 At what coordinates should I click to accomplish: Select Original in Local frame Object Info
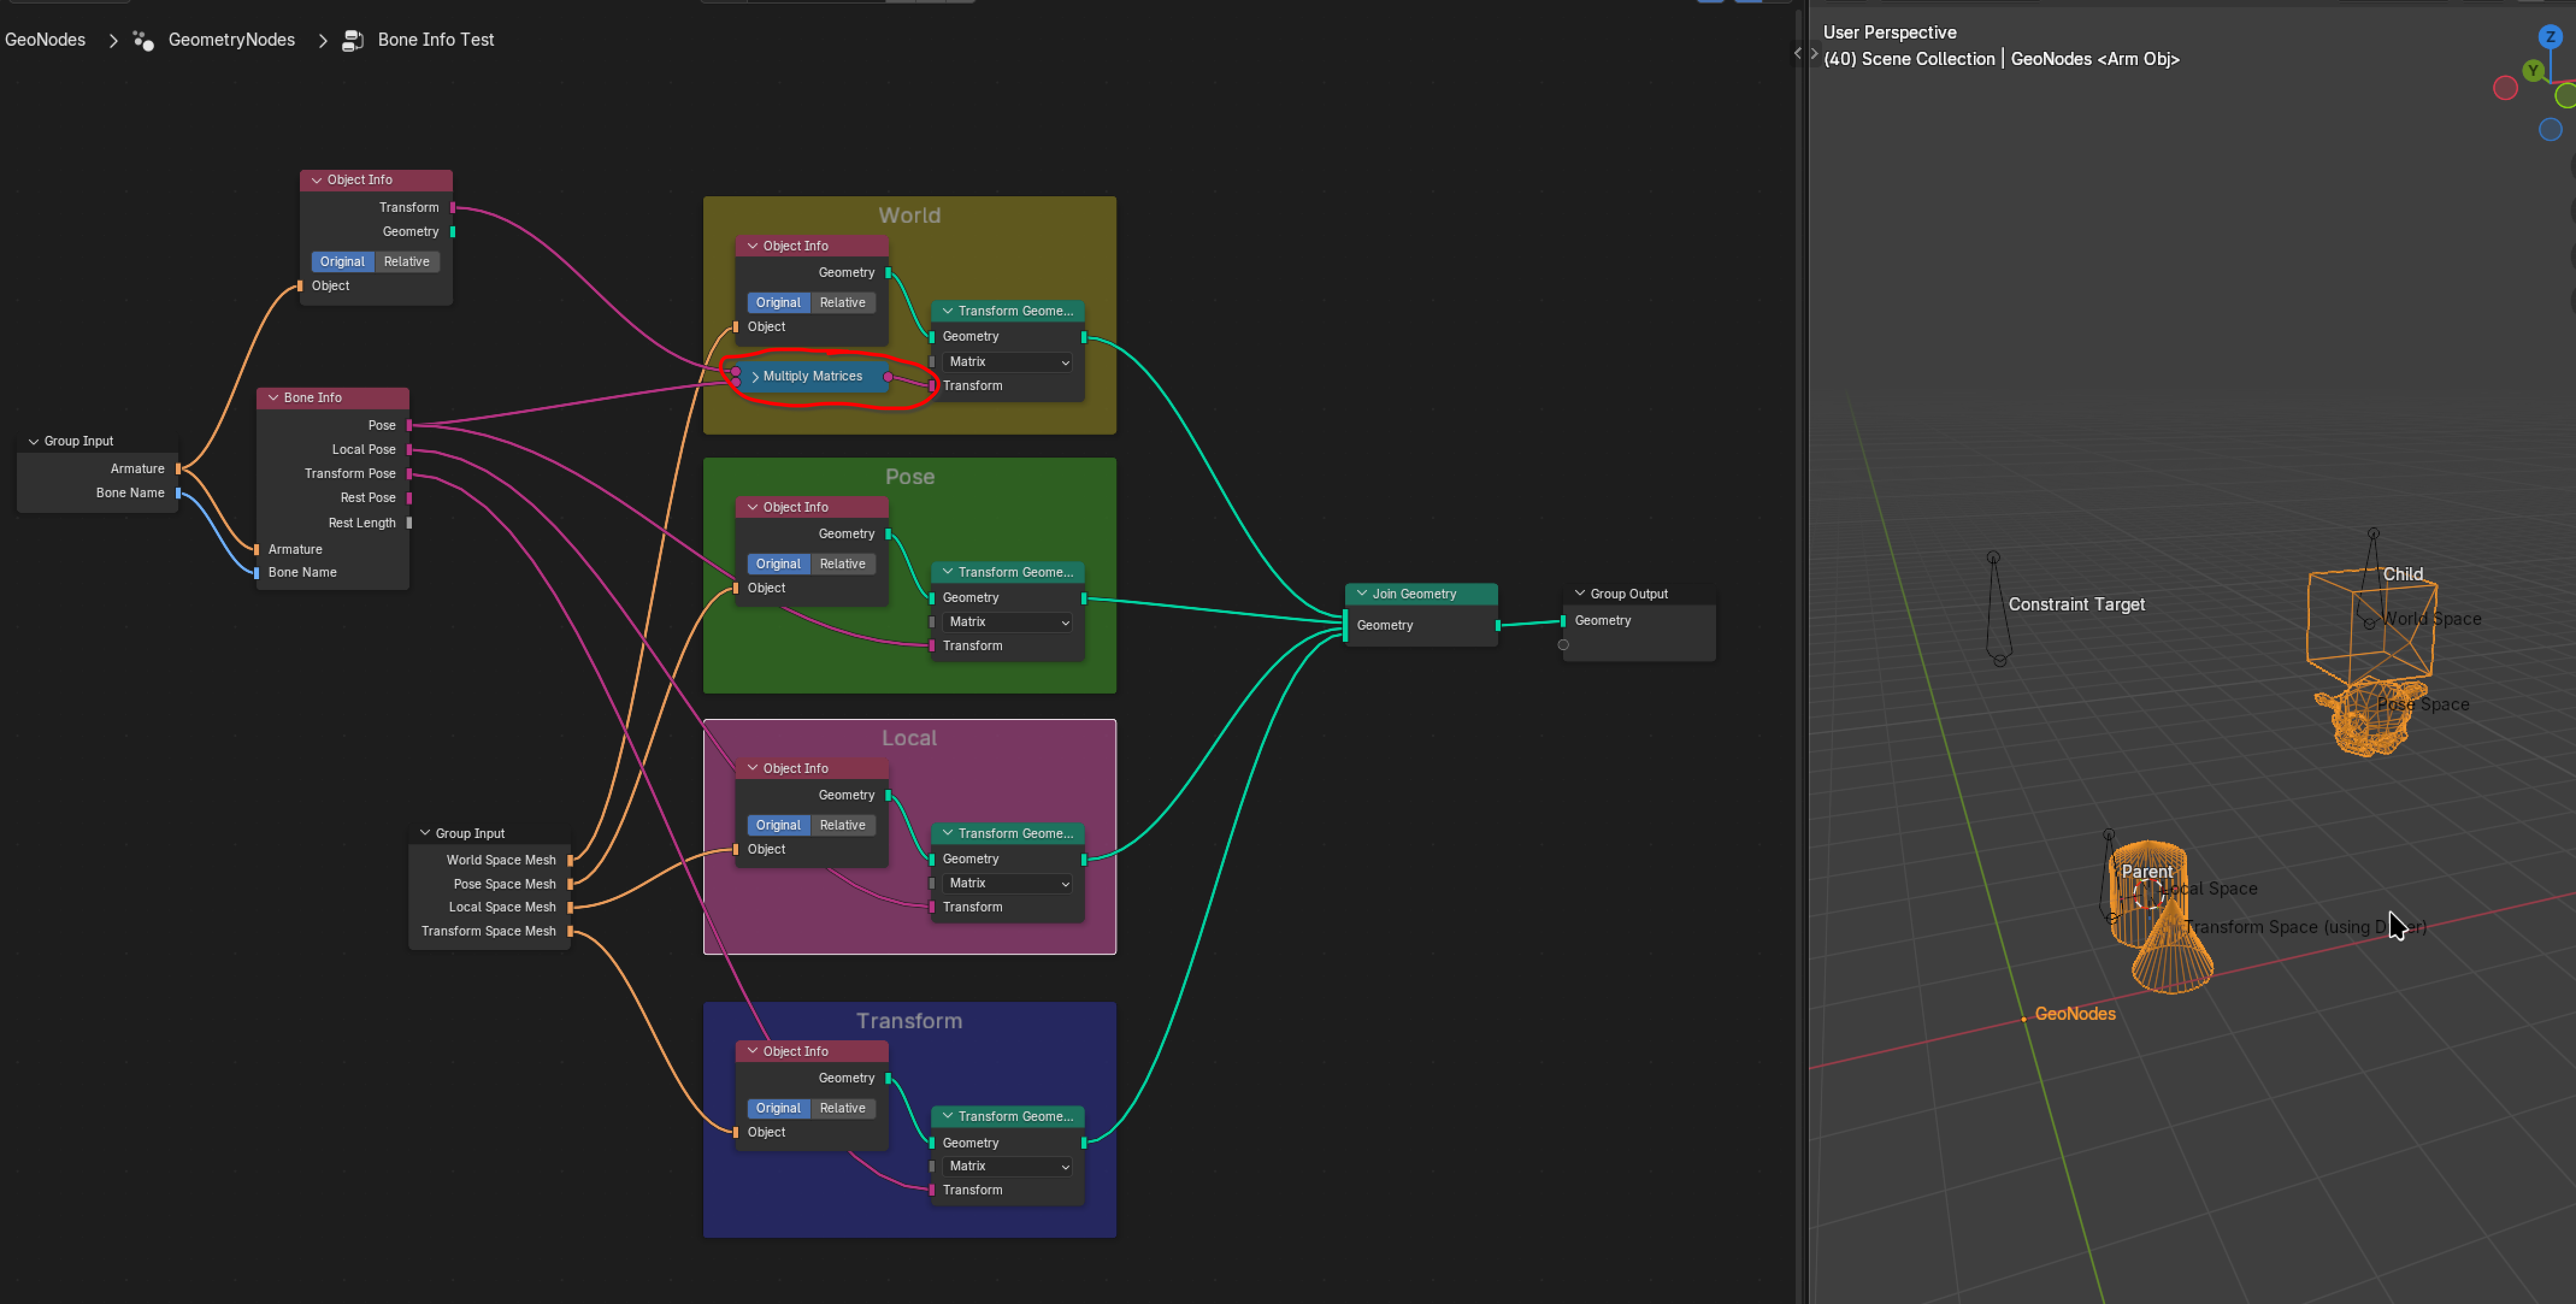(x=778, y=825)
